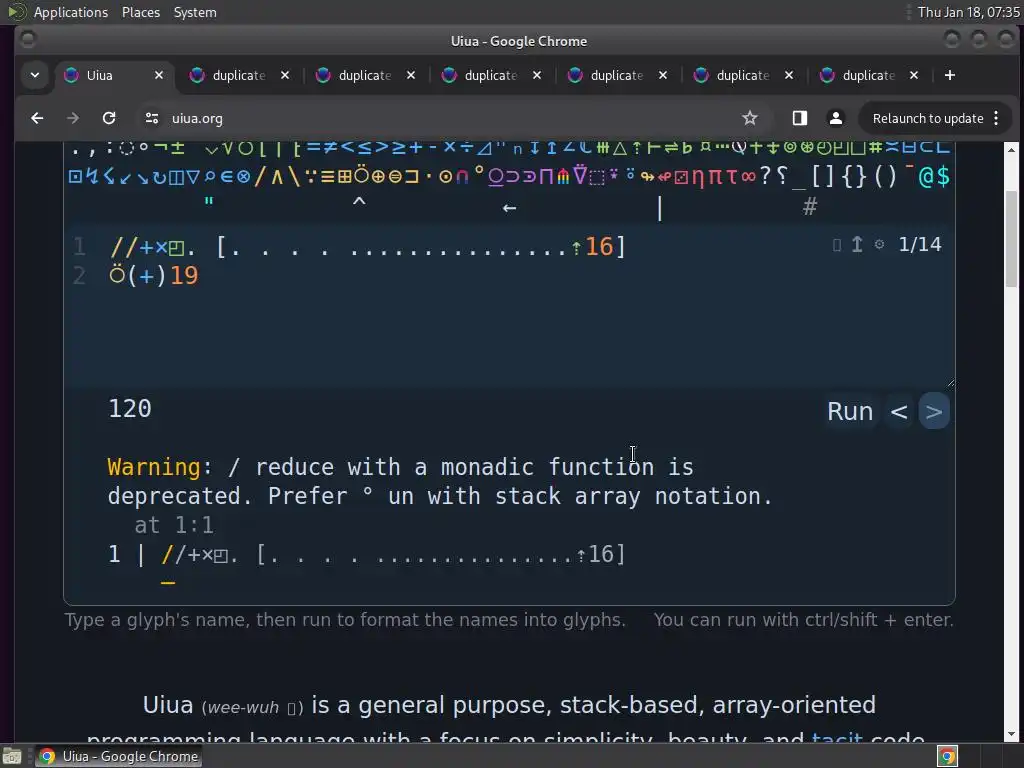
Task: Insert the both glyph ∩
Action: [462, 177]
